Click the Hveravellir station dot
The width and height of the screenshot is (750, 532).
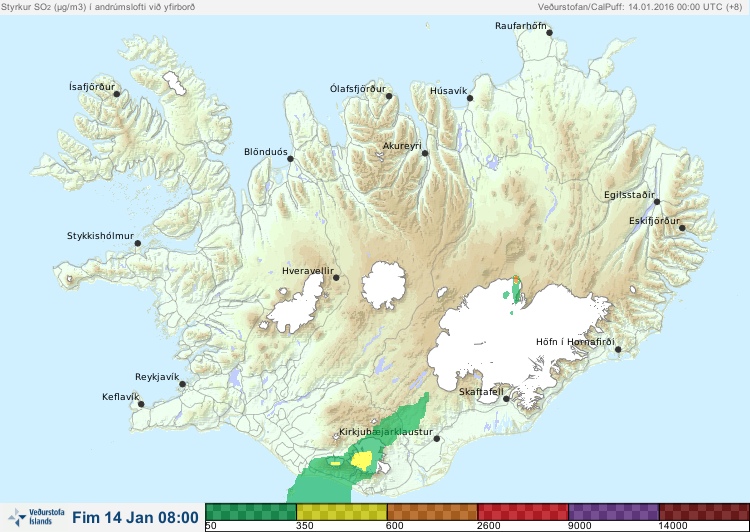click(336, 277)
